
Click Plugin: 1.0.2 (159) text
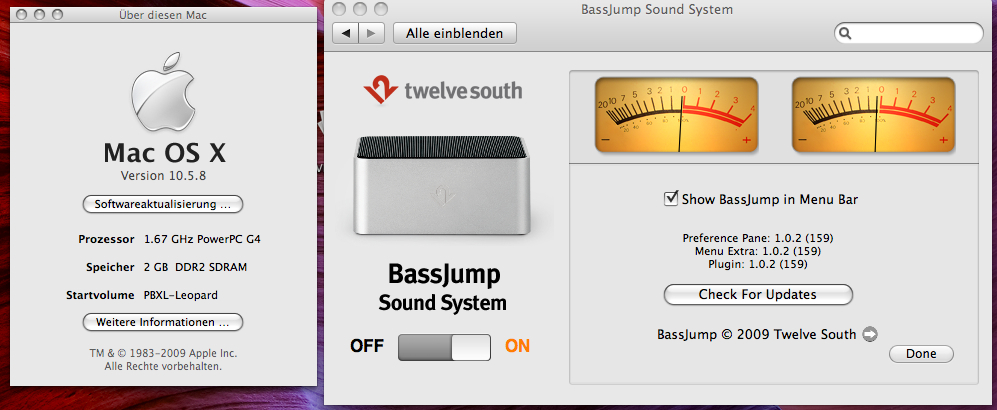(758, 264)
